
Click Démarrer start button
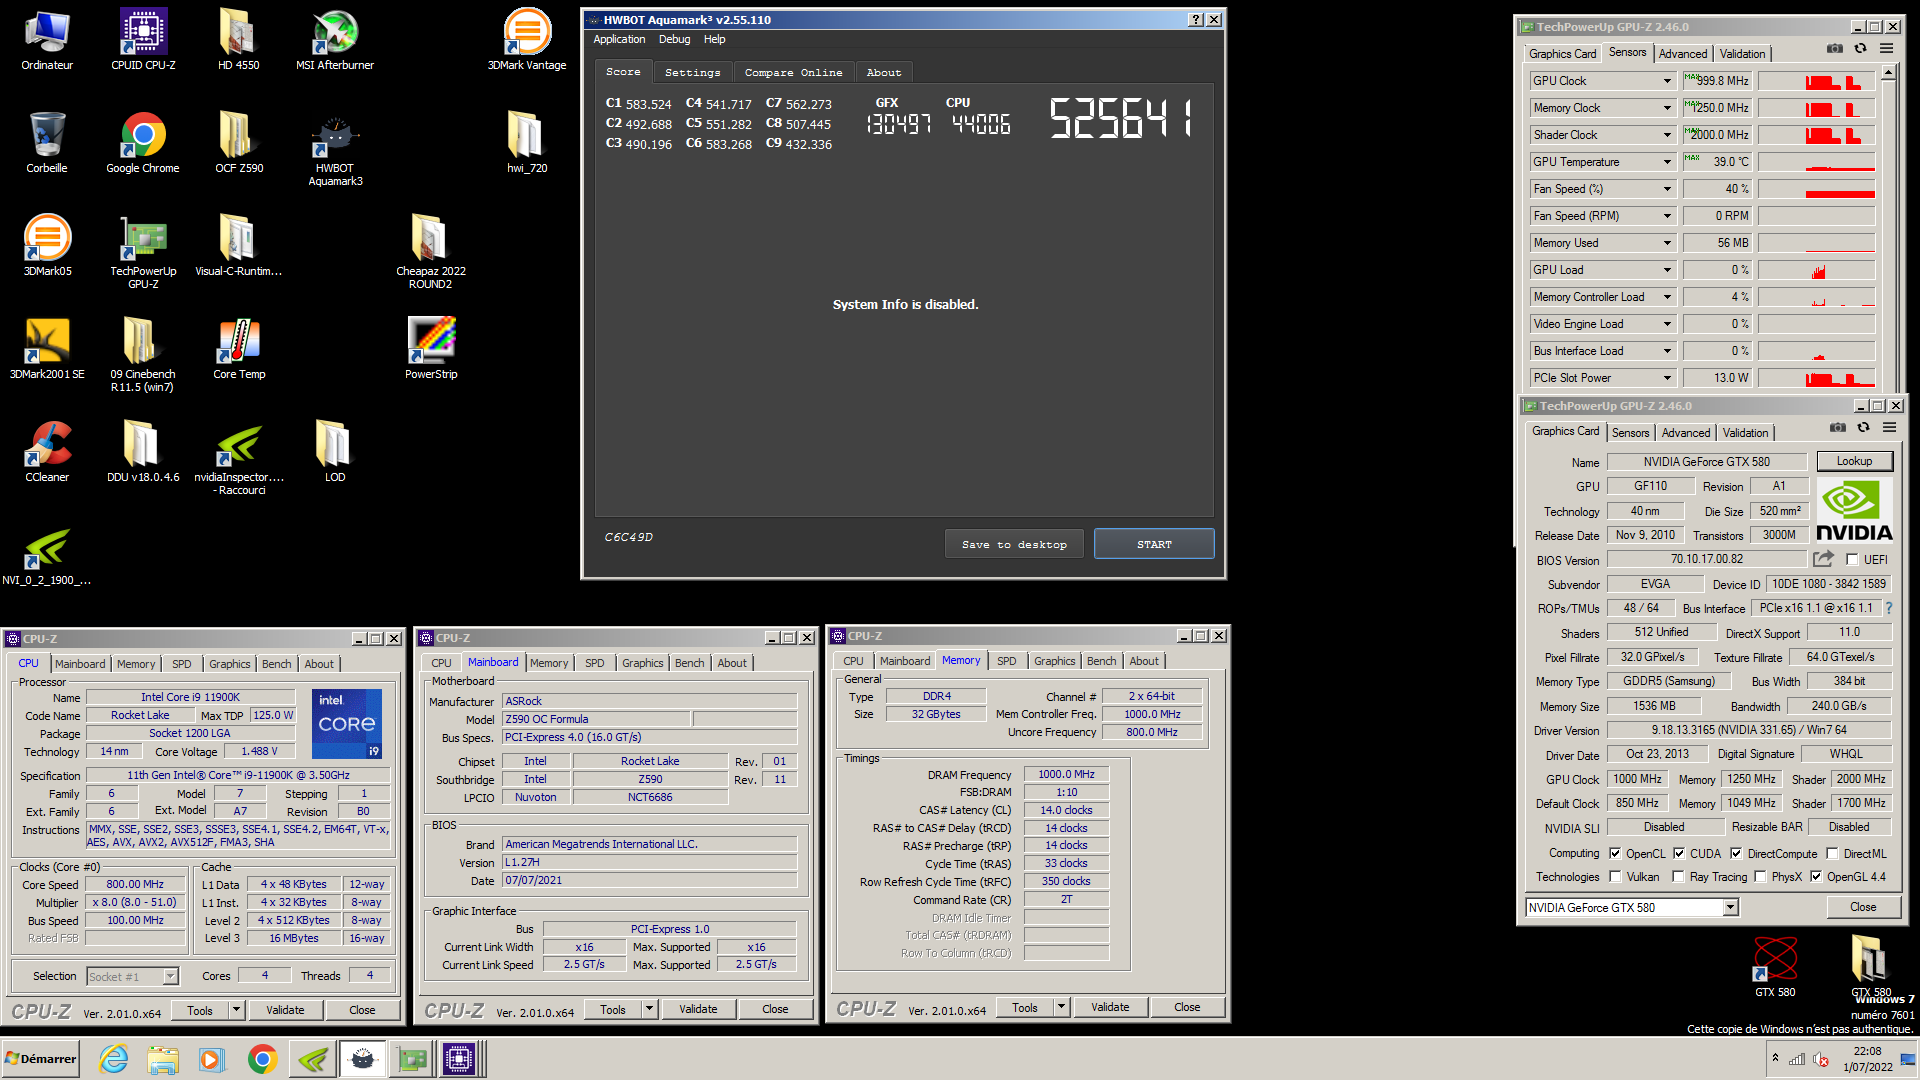[41, 1059]
